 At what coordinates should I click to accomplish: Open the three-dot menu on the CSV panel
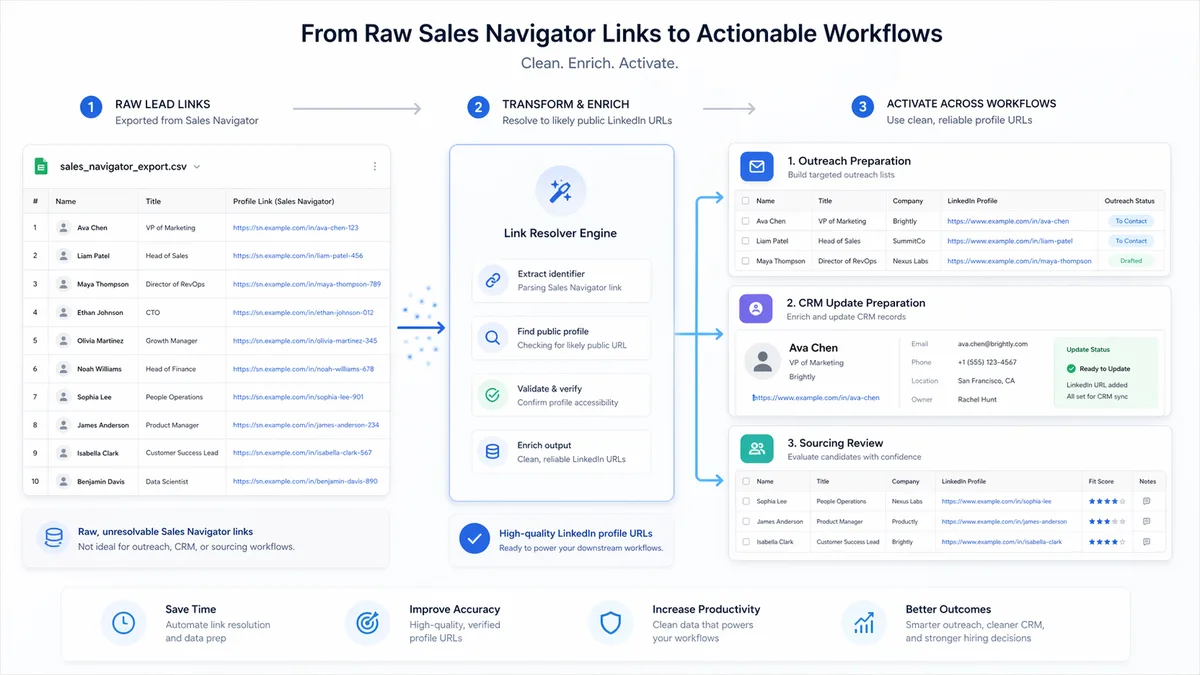(x=375, y=166)
